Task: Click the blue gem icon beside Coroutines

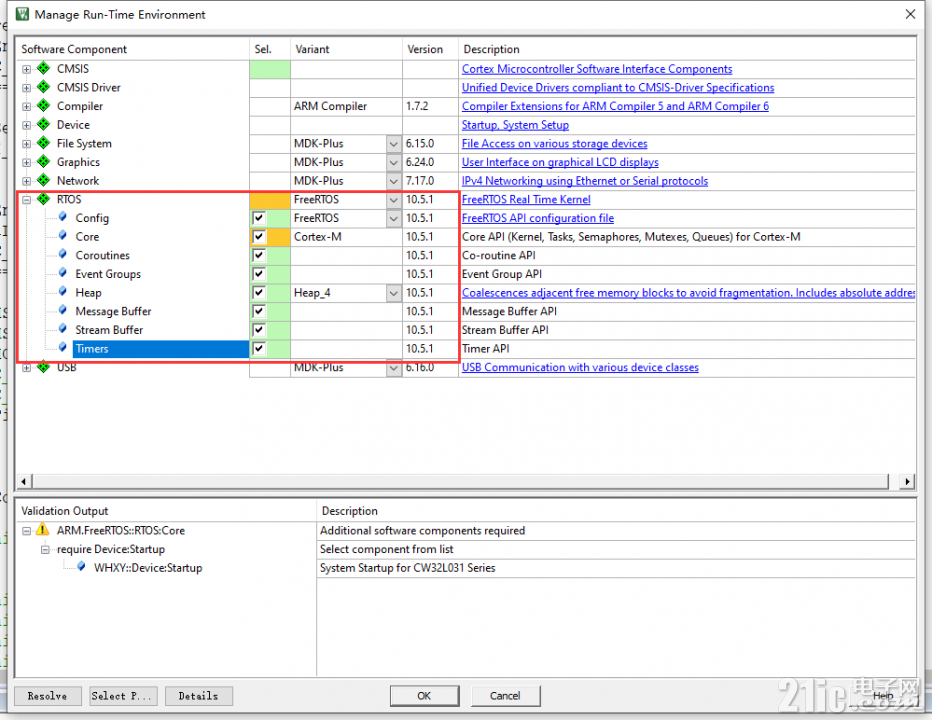Action: tap(62, 254)
